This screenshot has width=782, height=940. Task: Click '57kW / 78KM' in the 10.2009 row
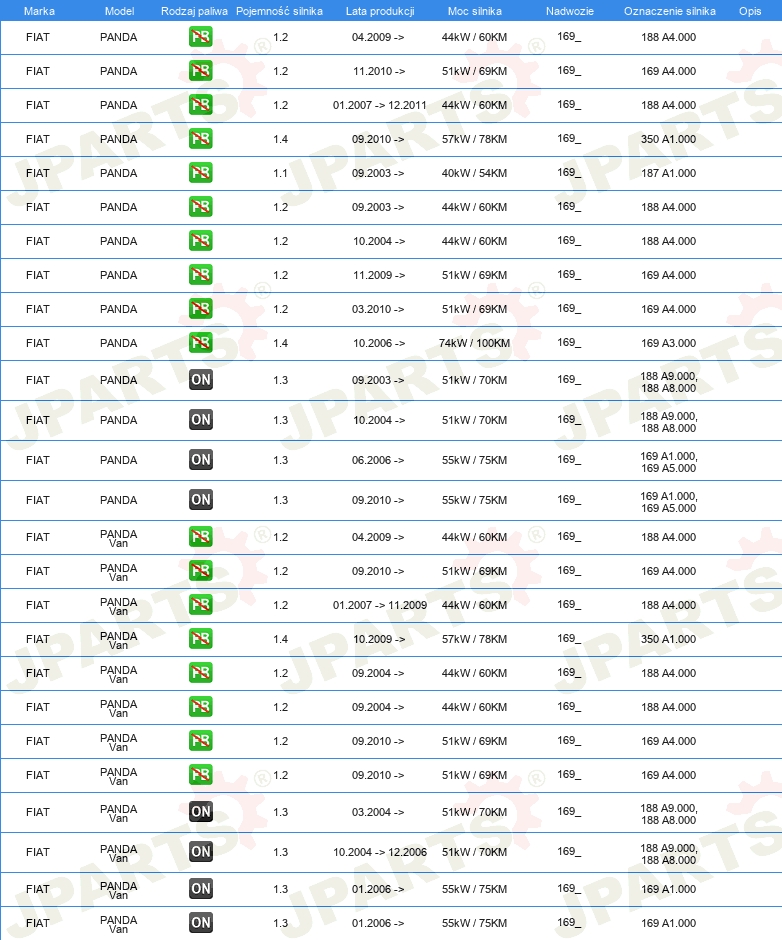click(x=474, y=639)
